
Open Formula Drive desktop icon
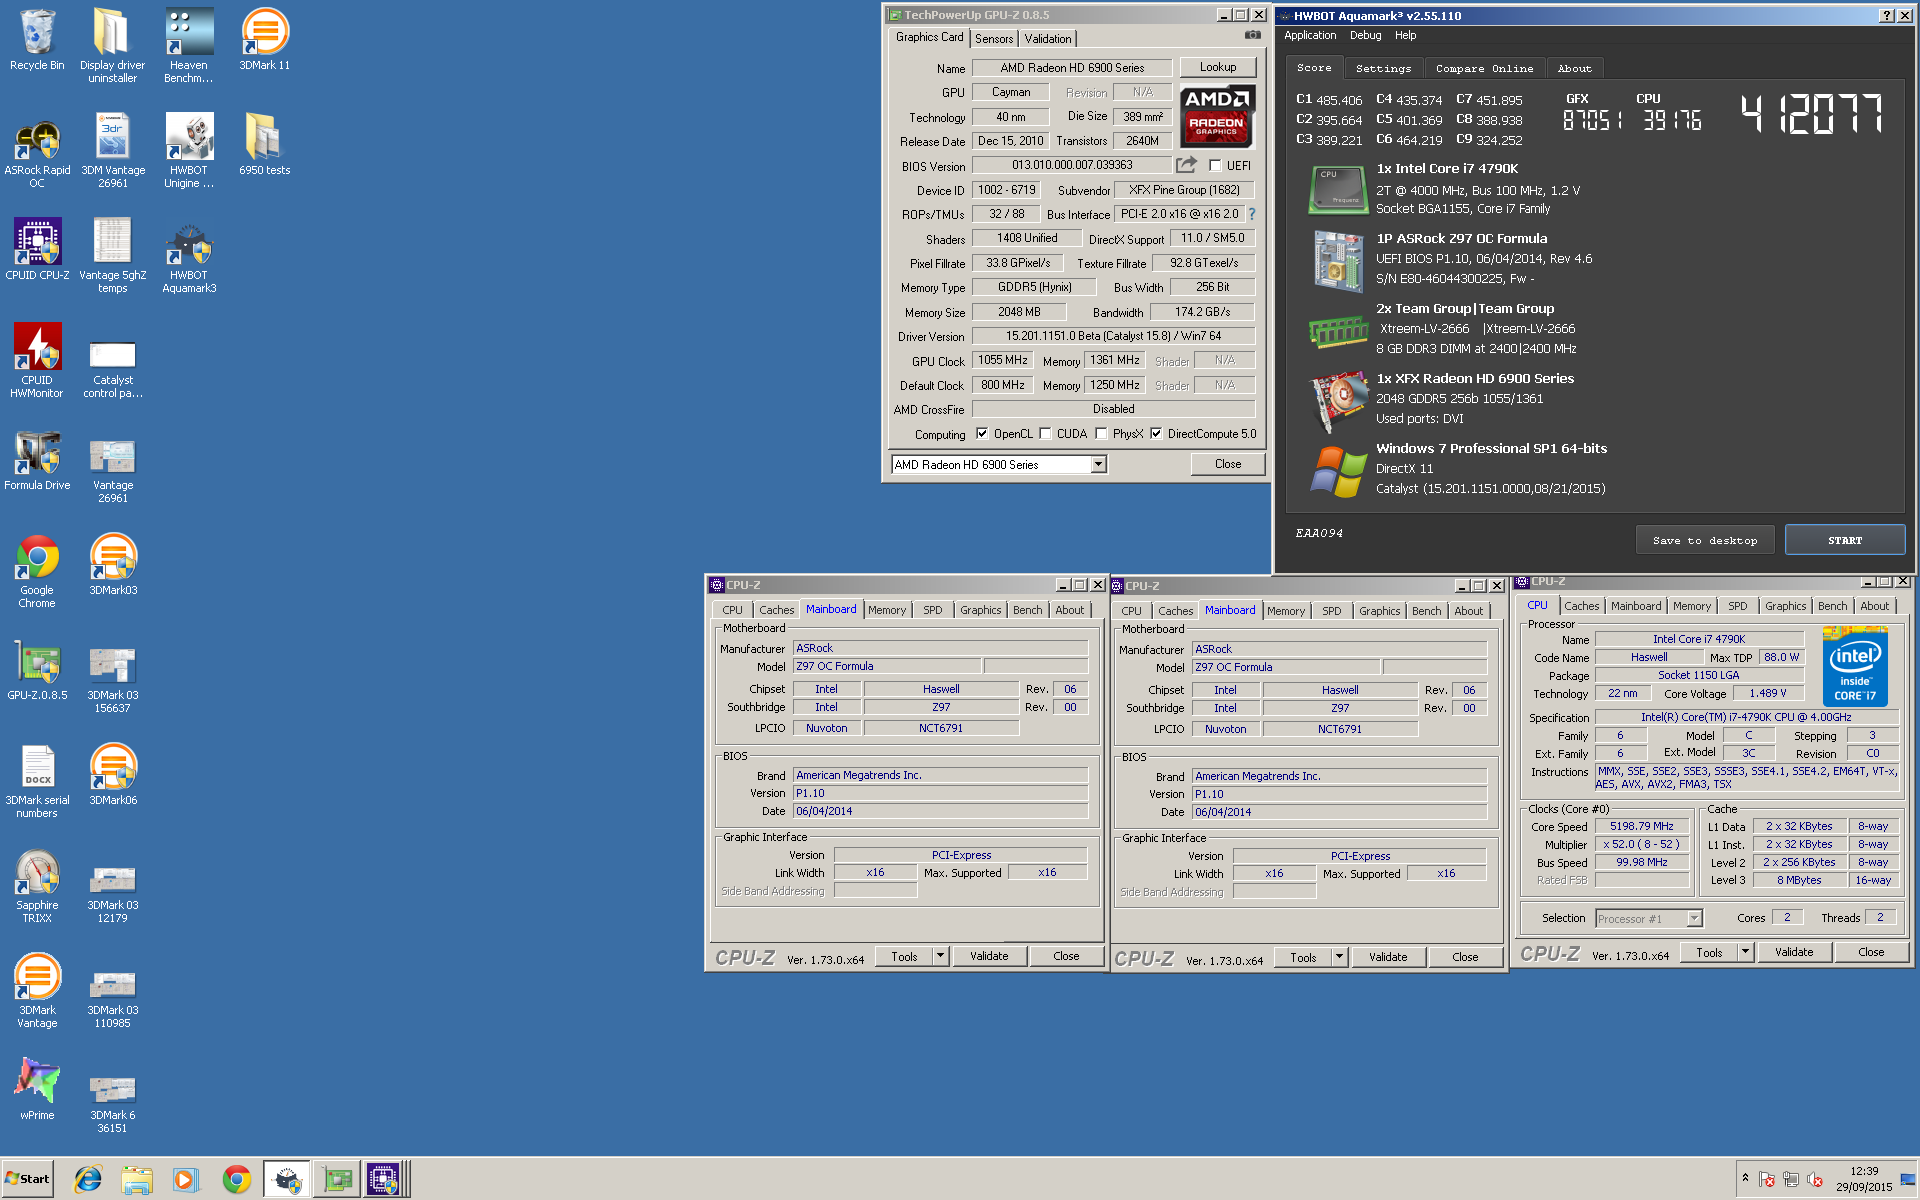coord(37,460)
